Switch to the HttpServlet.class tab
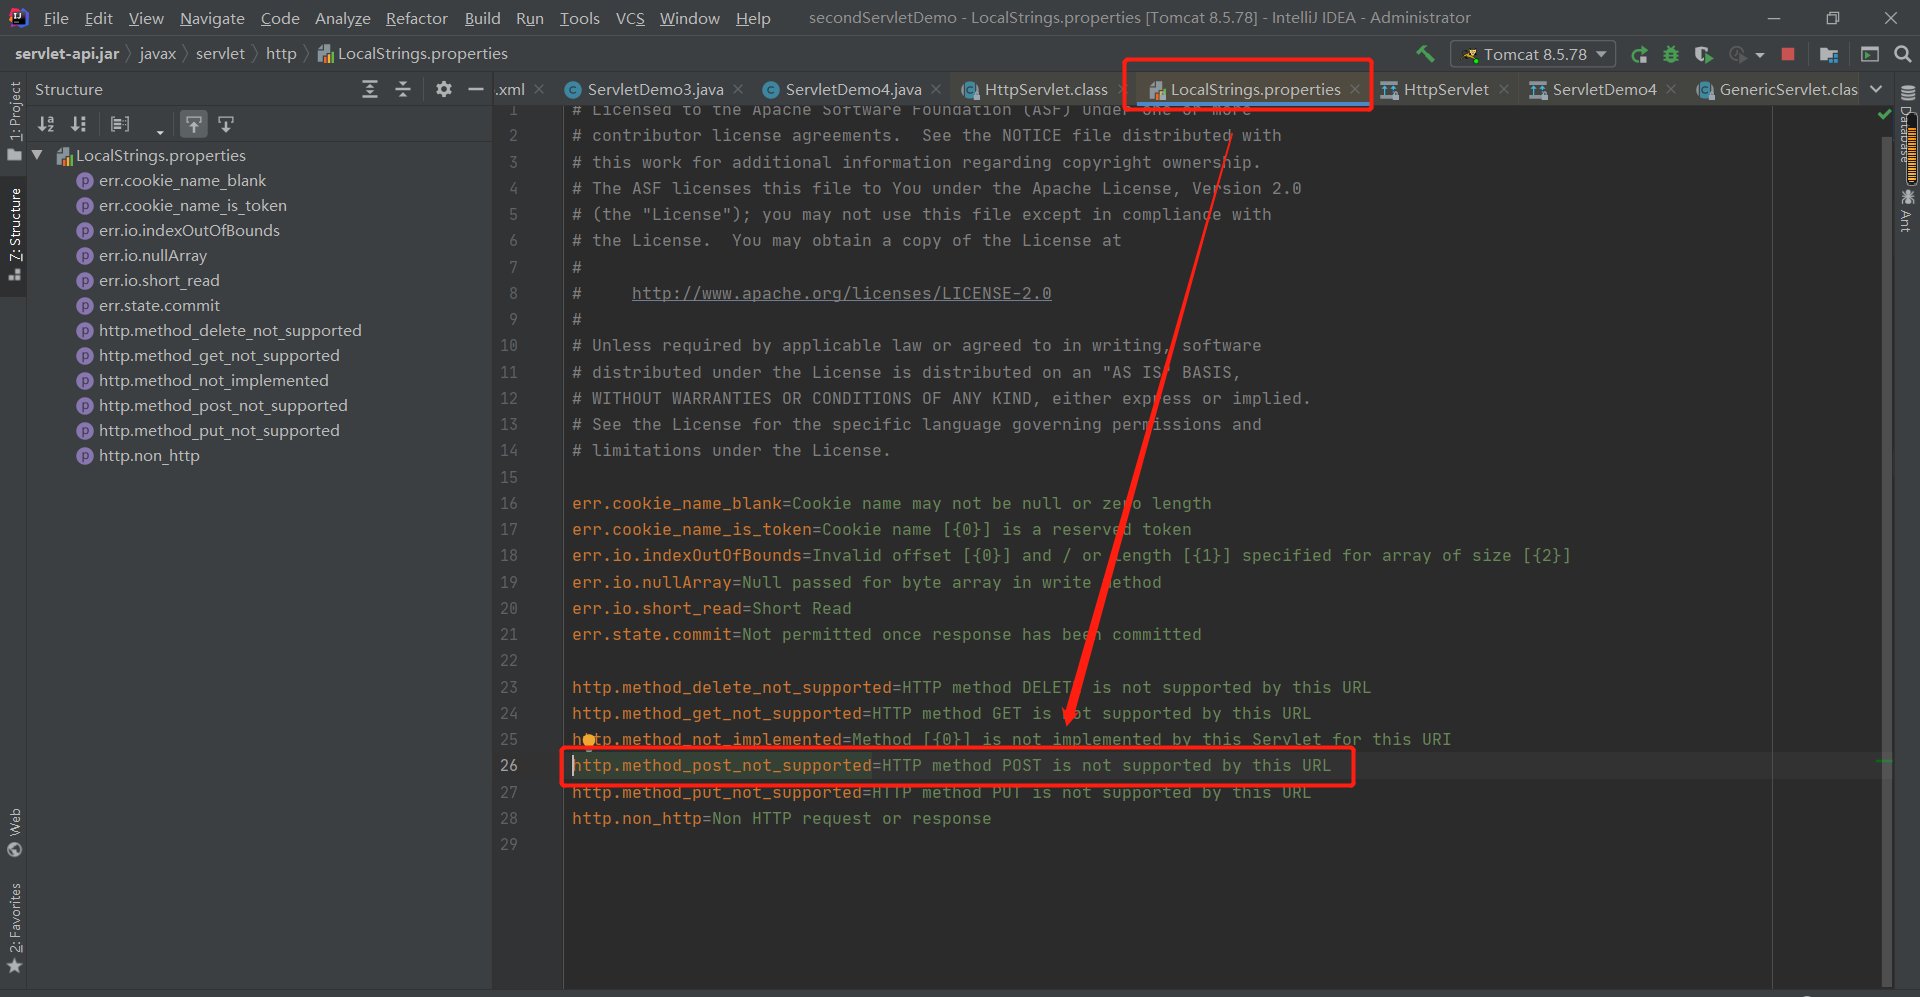 [x=1045, y=89]
